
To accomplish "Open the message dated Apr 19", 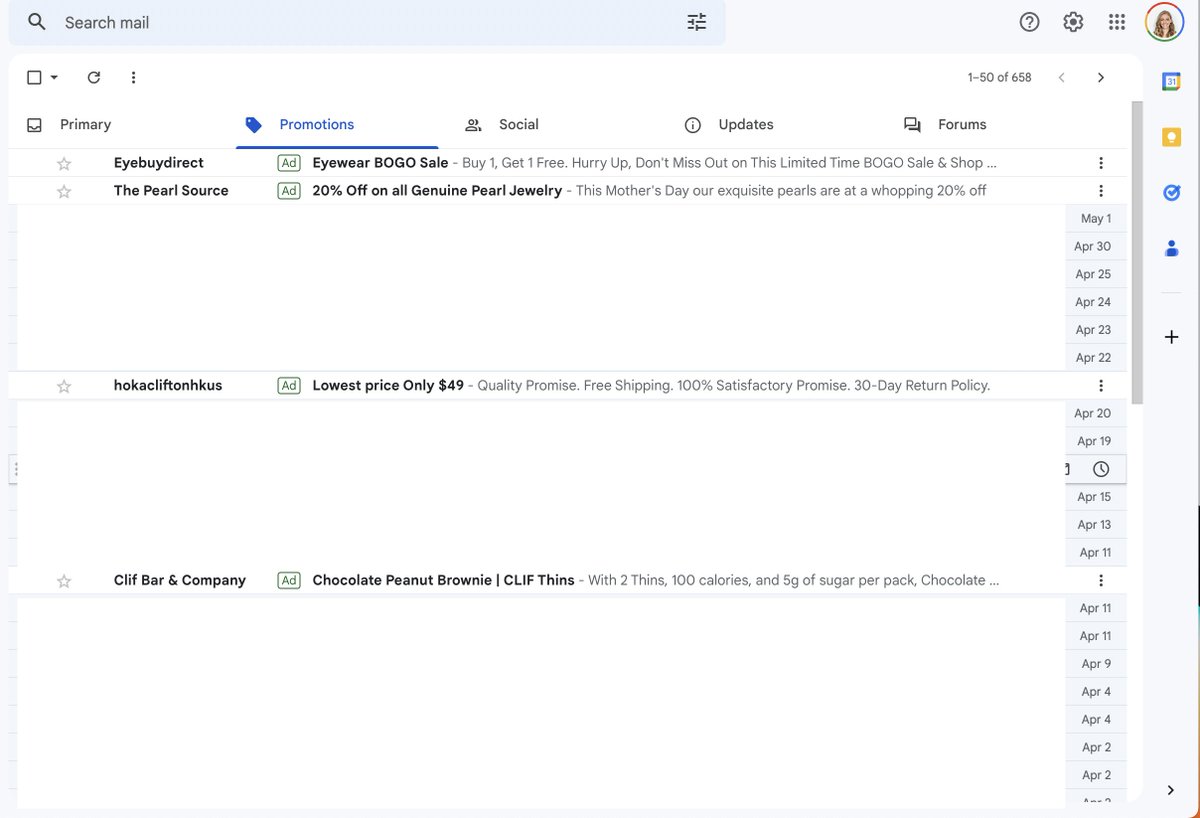I will pyautogui.click(x=1094, y=441).
